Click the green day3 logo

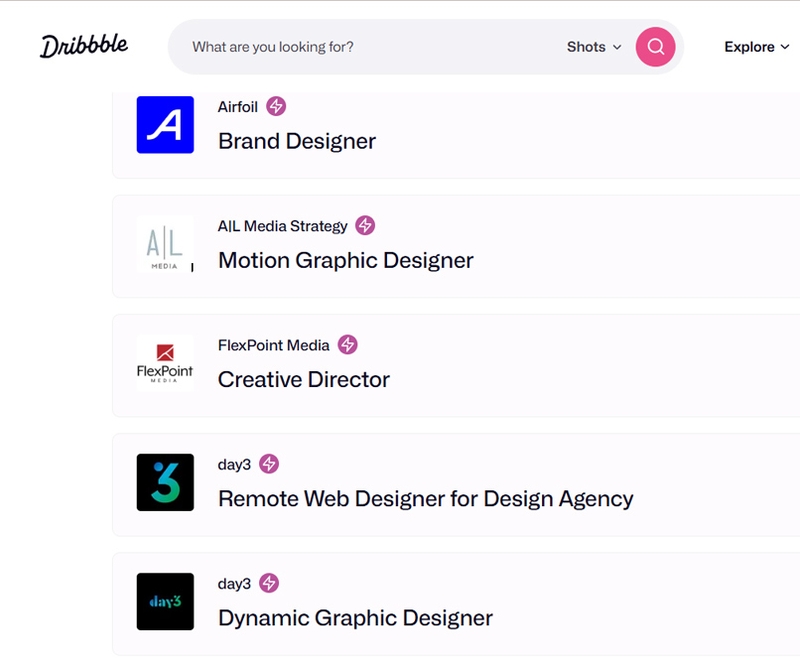tap(166, 481)
